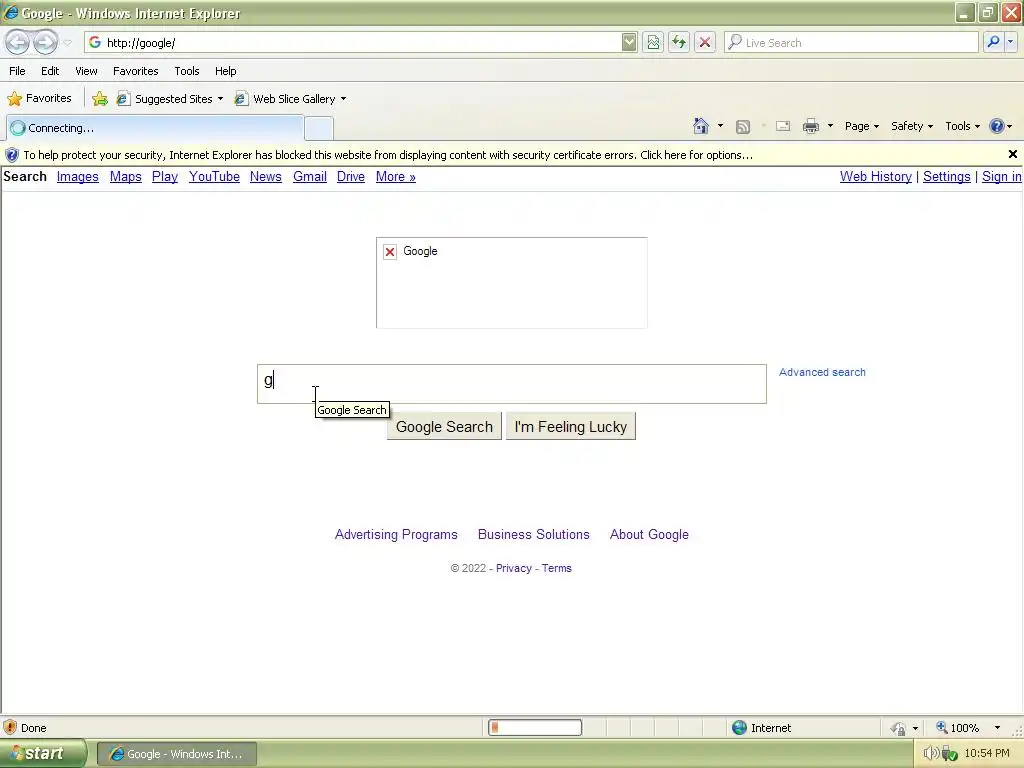Open Google News link
This screenshot has width=1024, height=768.
[x=266, y=177]
